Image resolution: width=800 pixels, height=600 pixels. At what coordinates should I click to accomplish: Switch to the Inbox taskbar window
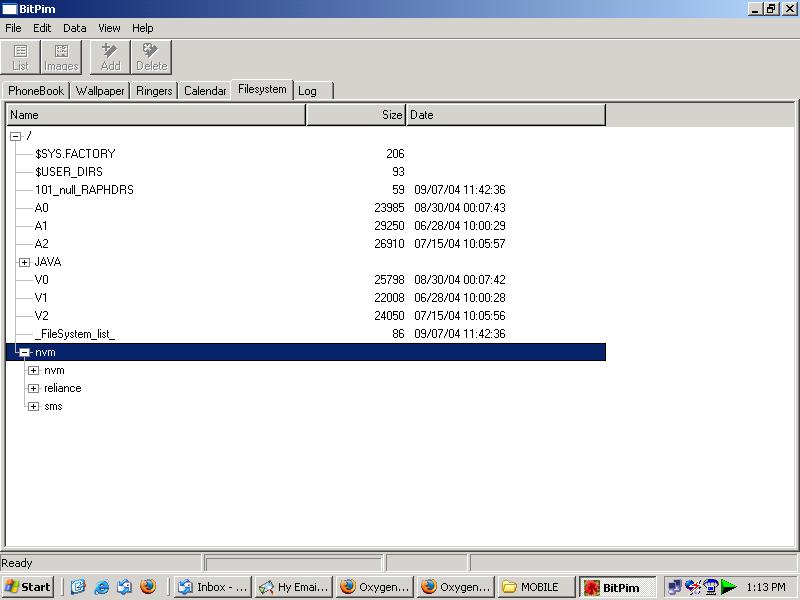213,587
